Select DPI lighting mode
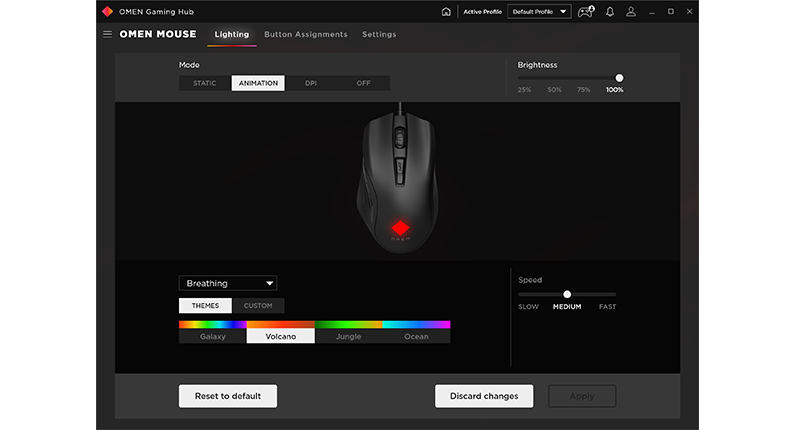 pos(311,83)
